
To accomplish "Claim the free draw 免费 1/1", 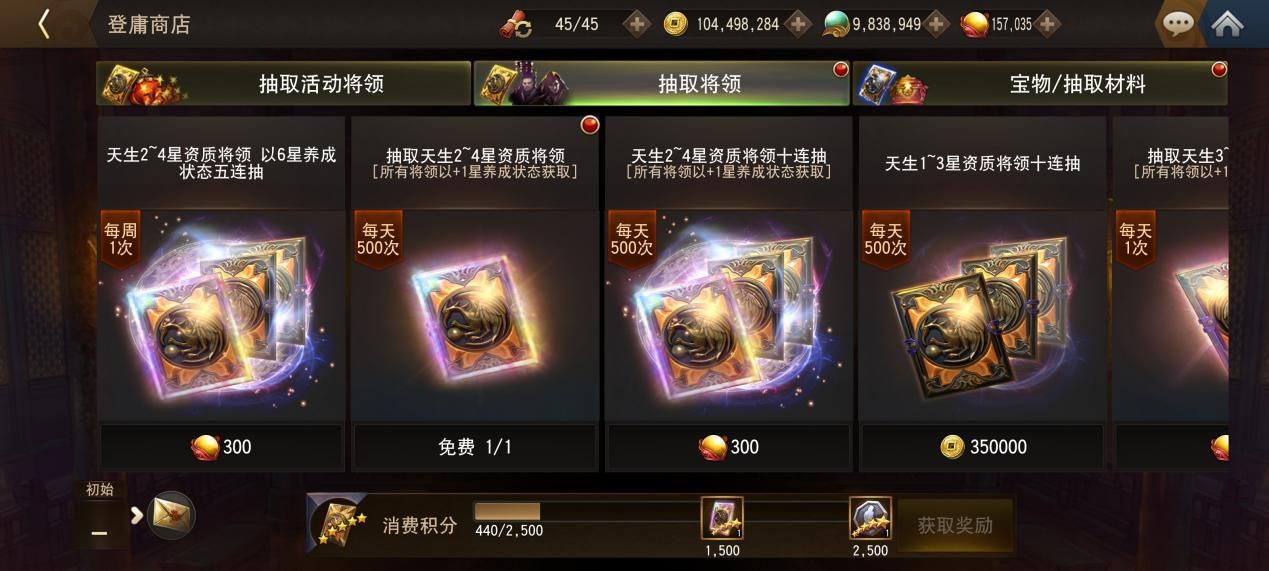I will tap(475, 447).
